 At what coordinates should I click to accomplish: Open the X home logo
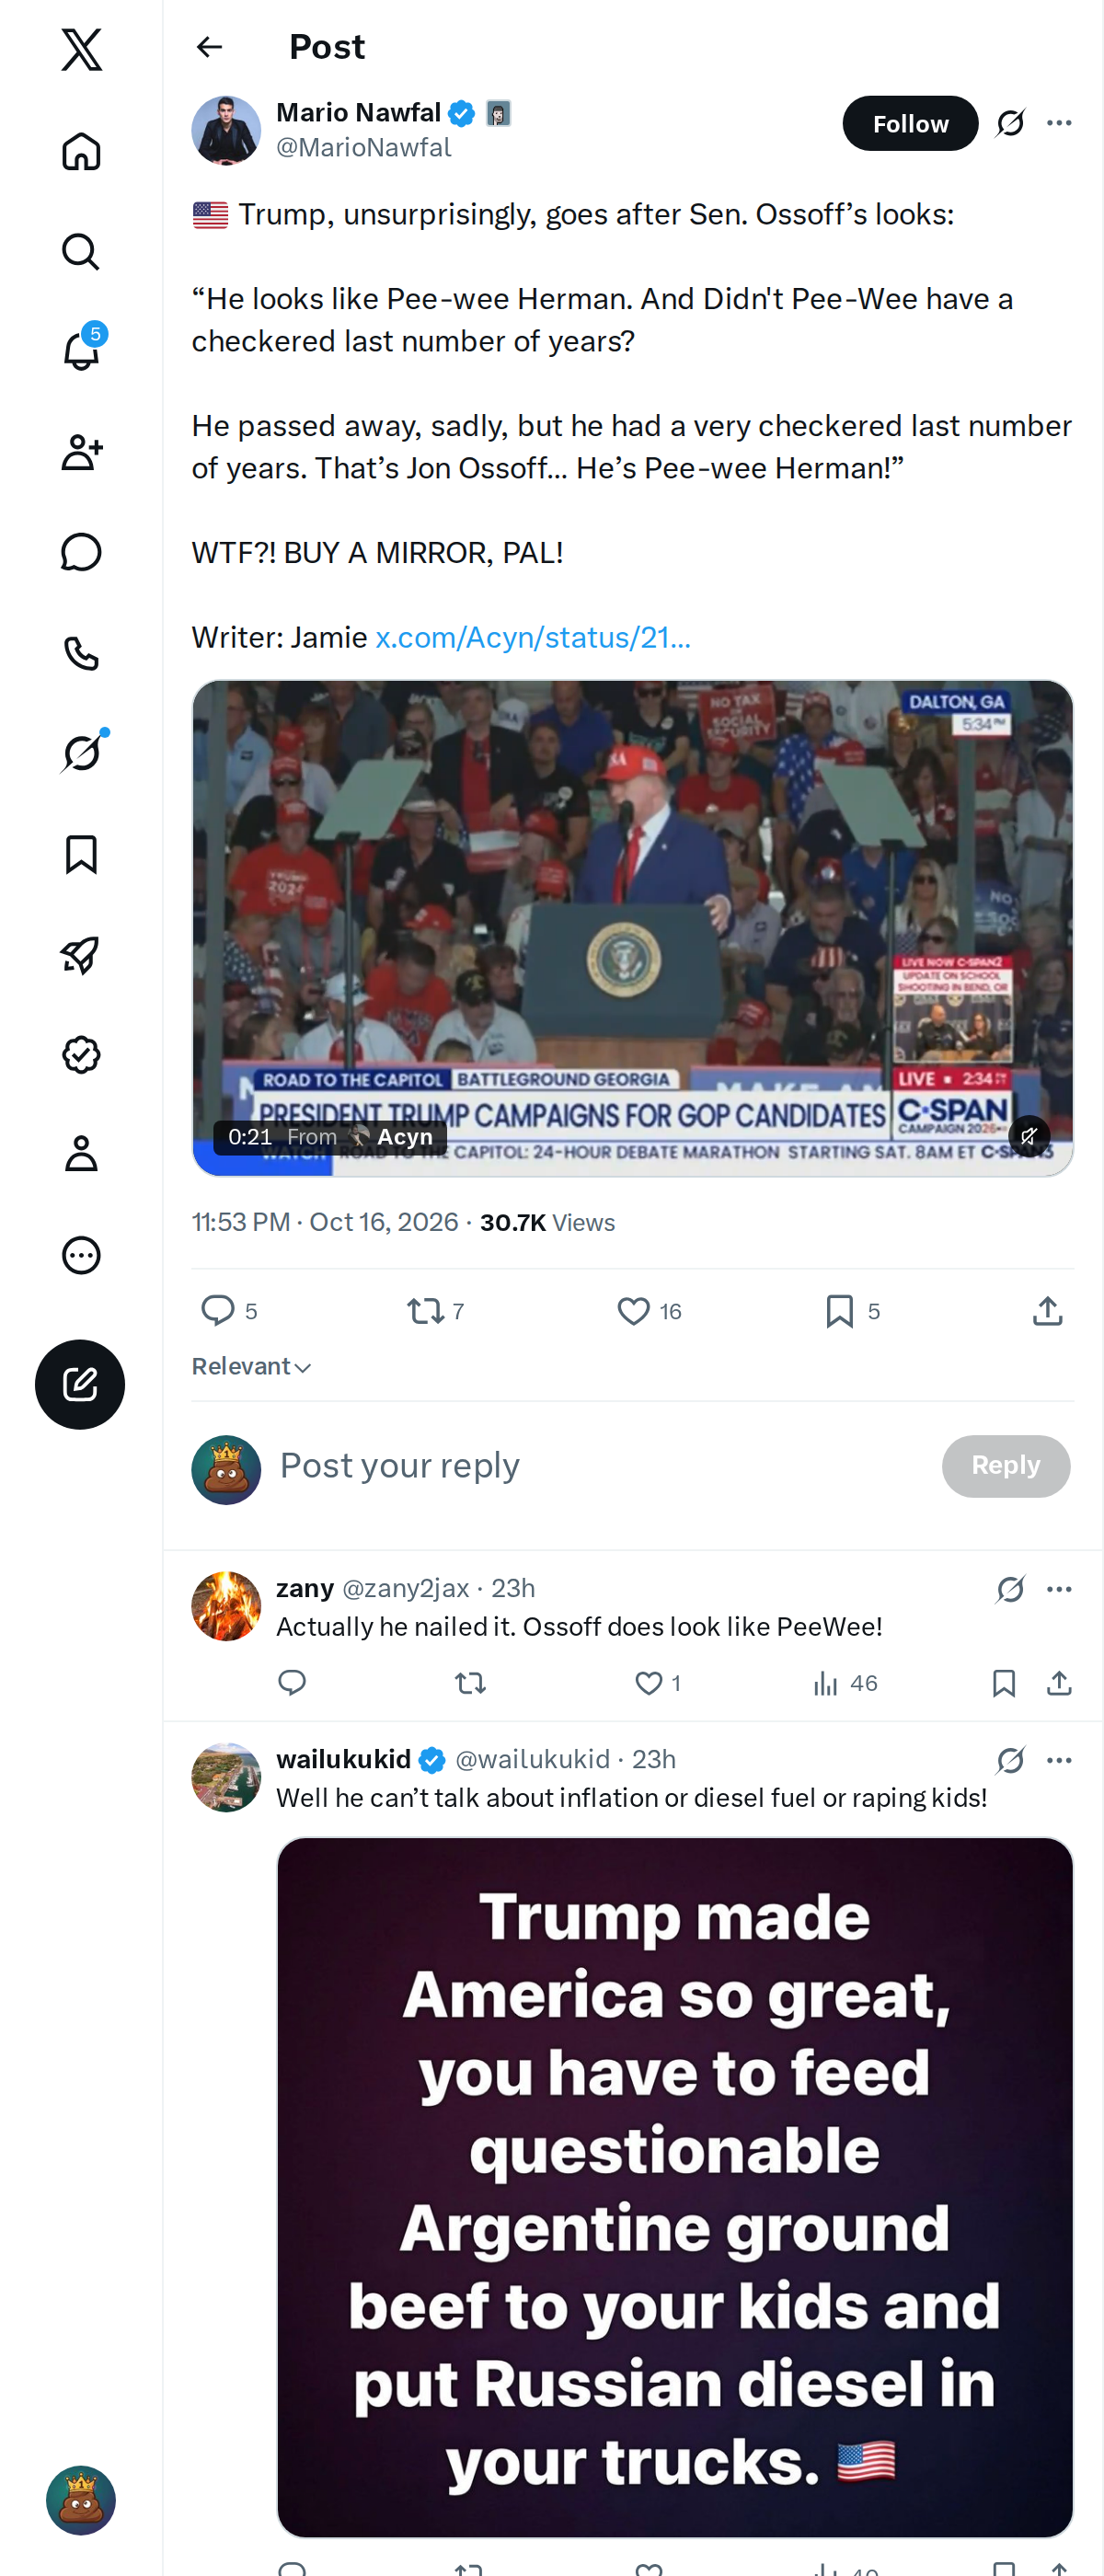click(81, 49)
